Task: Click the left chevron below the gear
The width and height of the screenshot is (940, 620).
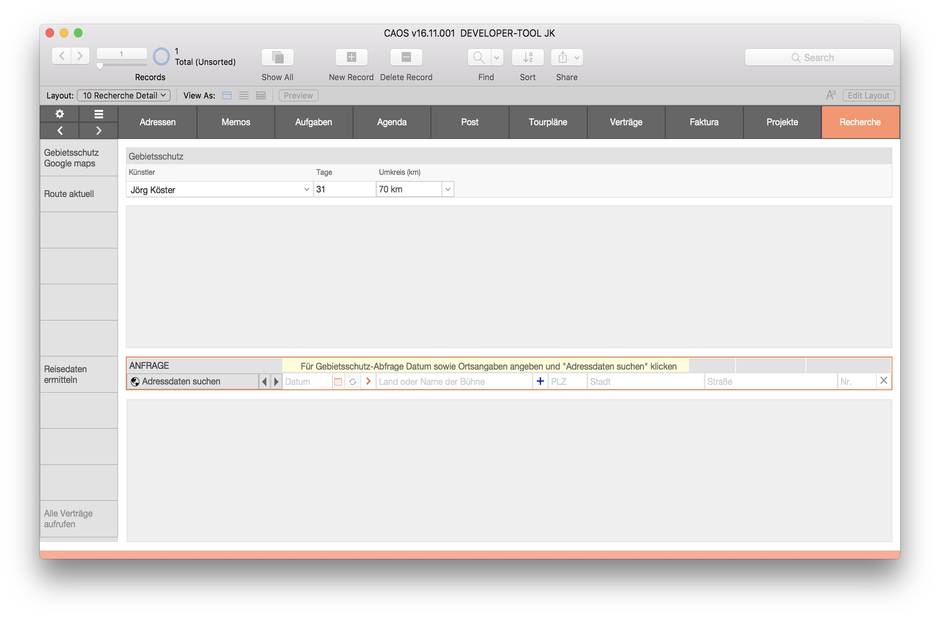Action: [x=59, y=130]
